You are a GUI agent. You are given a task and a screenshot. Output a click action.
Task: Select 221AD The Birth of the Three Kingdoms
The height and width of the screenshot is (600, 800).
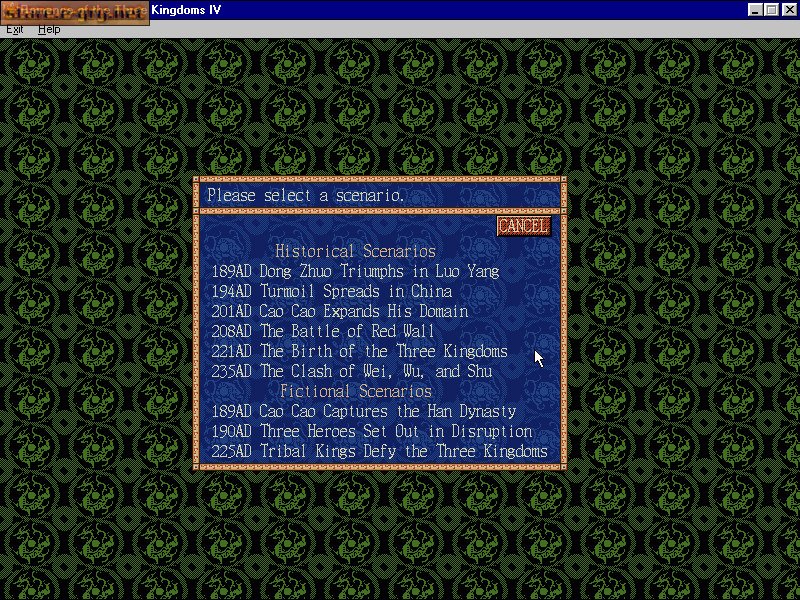click(360, 351)
